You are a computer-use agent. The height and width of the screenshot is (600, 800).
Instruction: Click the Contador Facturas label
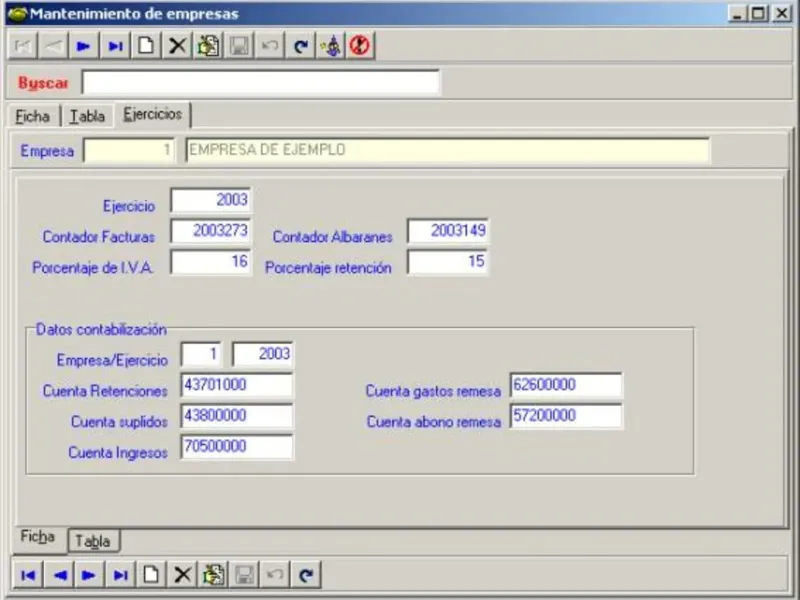tap(98, 237)
